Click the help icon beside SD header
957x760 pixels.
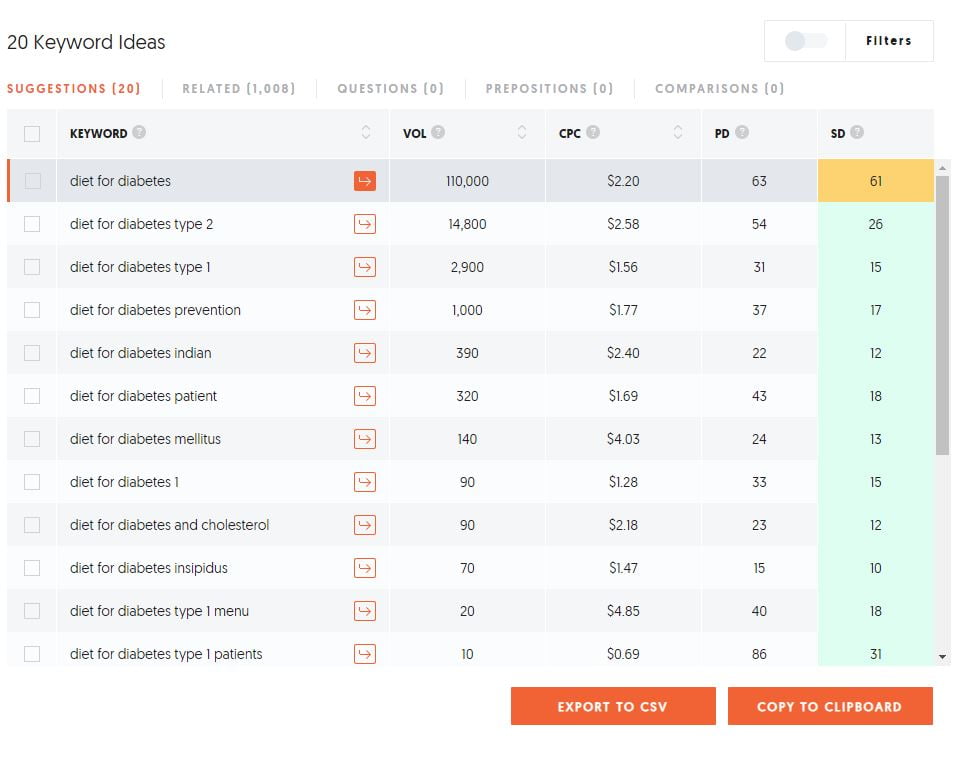pos(857,133)
